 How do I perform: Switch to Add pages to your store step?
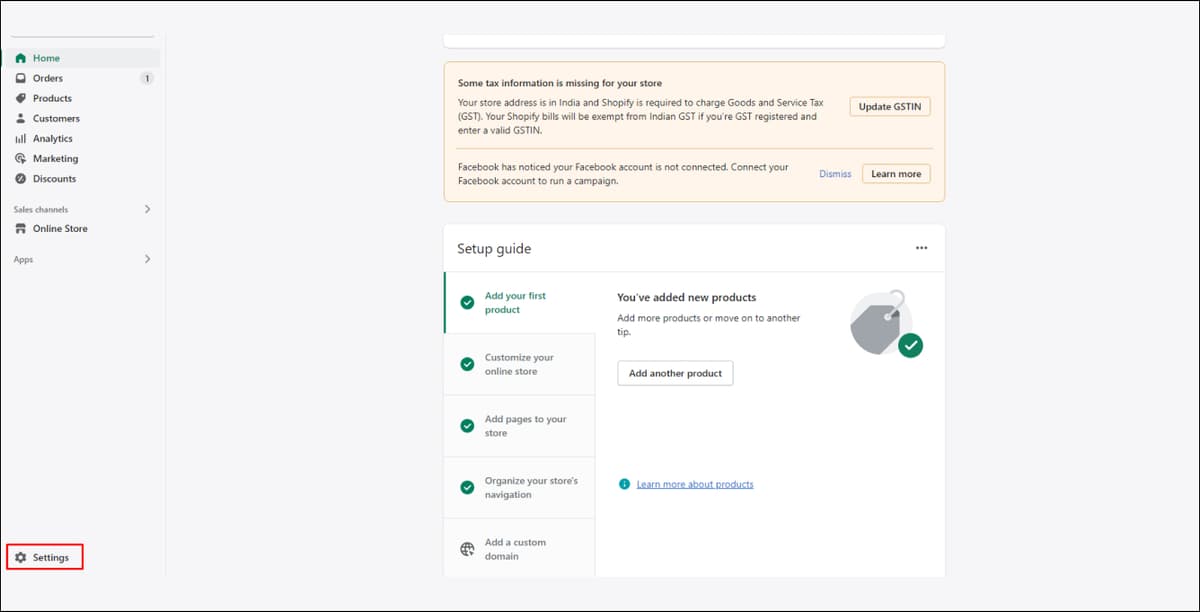pos(519,426)
